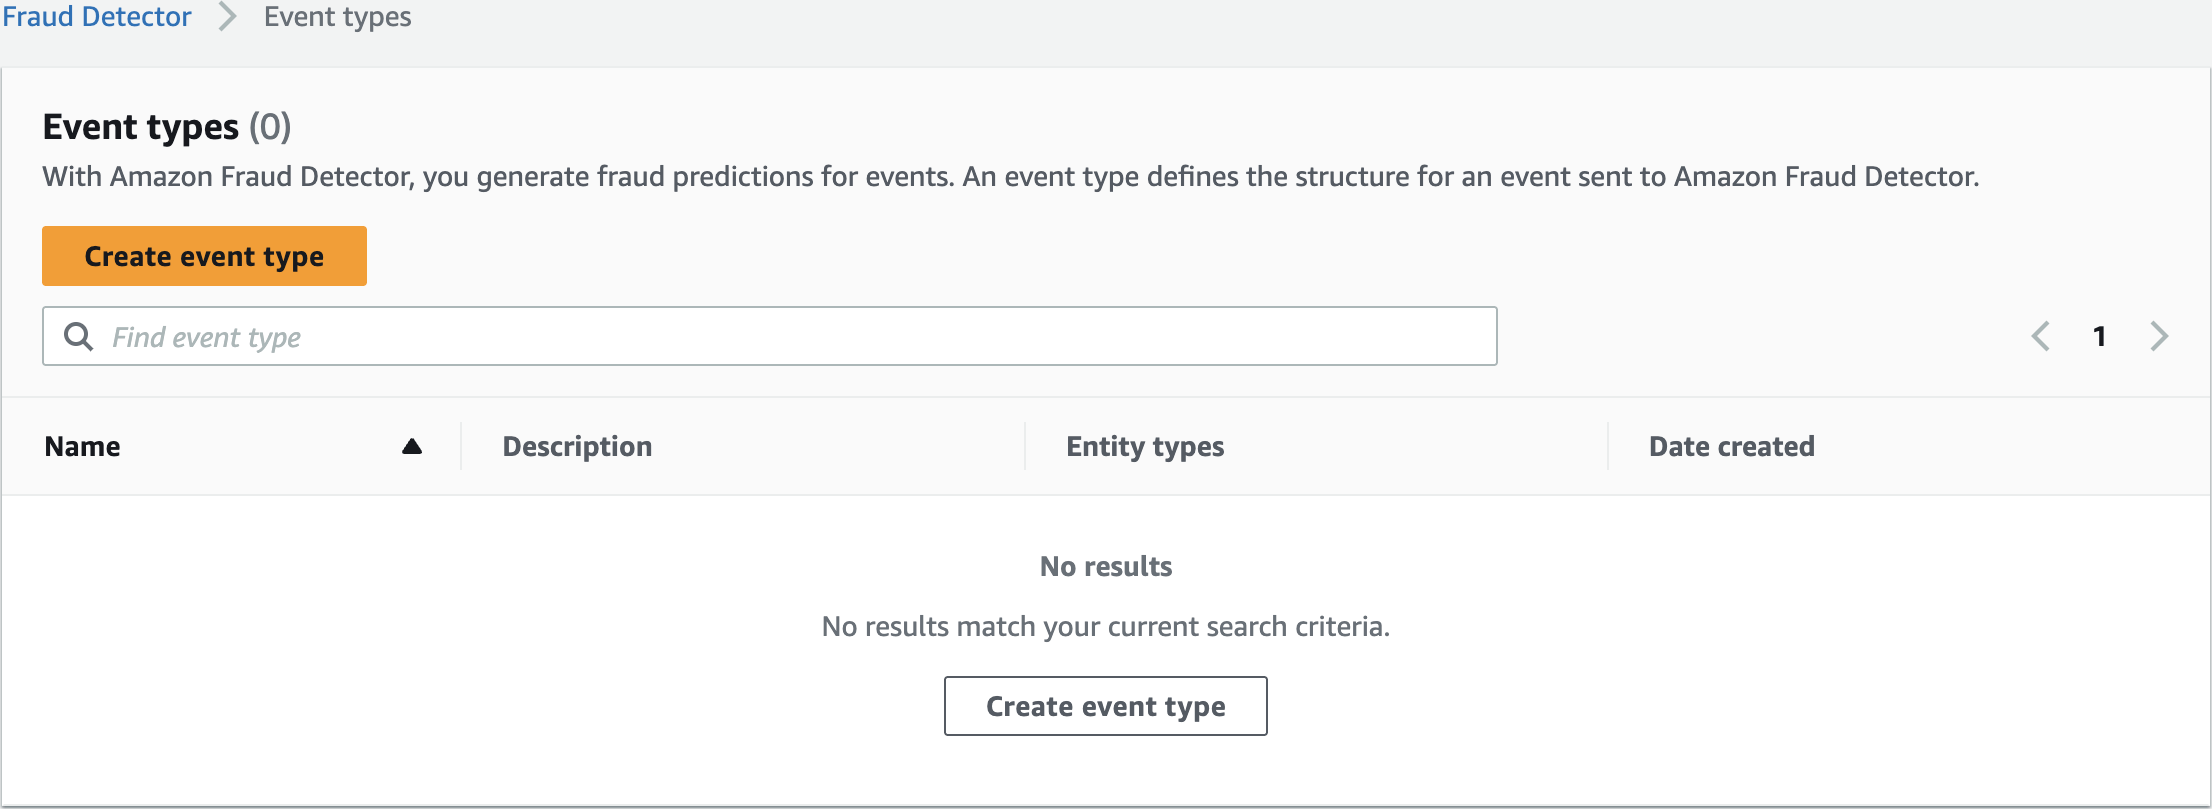Click the Fraud Detector breadcrumb link

(x=96, y=17)
